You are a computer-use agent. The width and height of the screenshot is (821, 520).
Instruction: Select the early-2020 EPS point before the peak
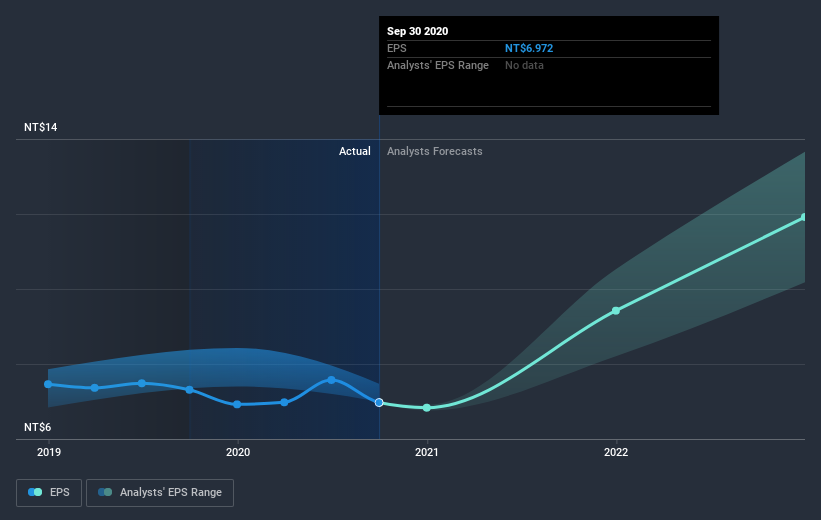pyautogui.click(x=284, y=402)
